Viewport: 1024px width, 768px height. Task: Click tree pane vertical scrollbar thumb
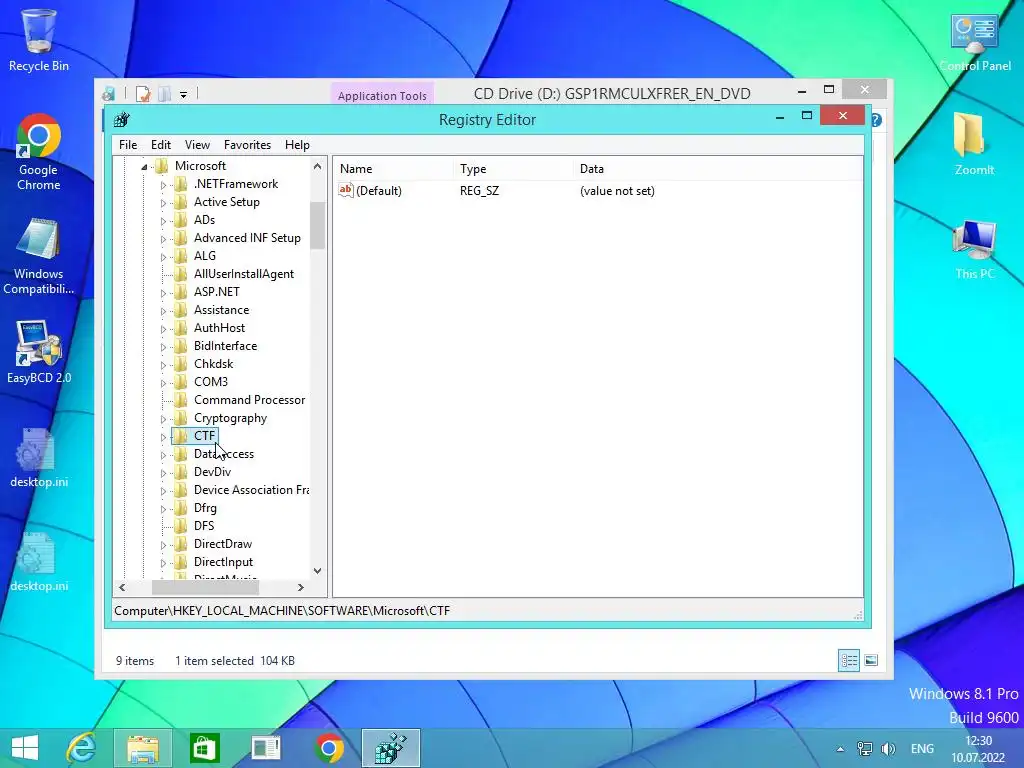(317, 225)
